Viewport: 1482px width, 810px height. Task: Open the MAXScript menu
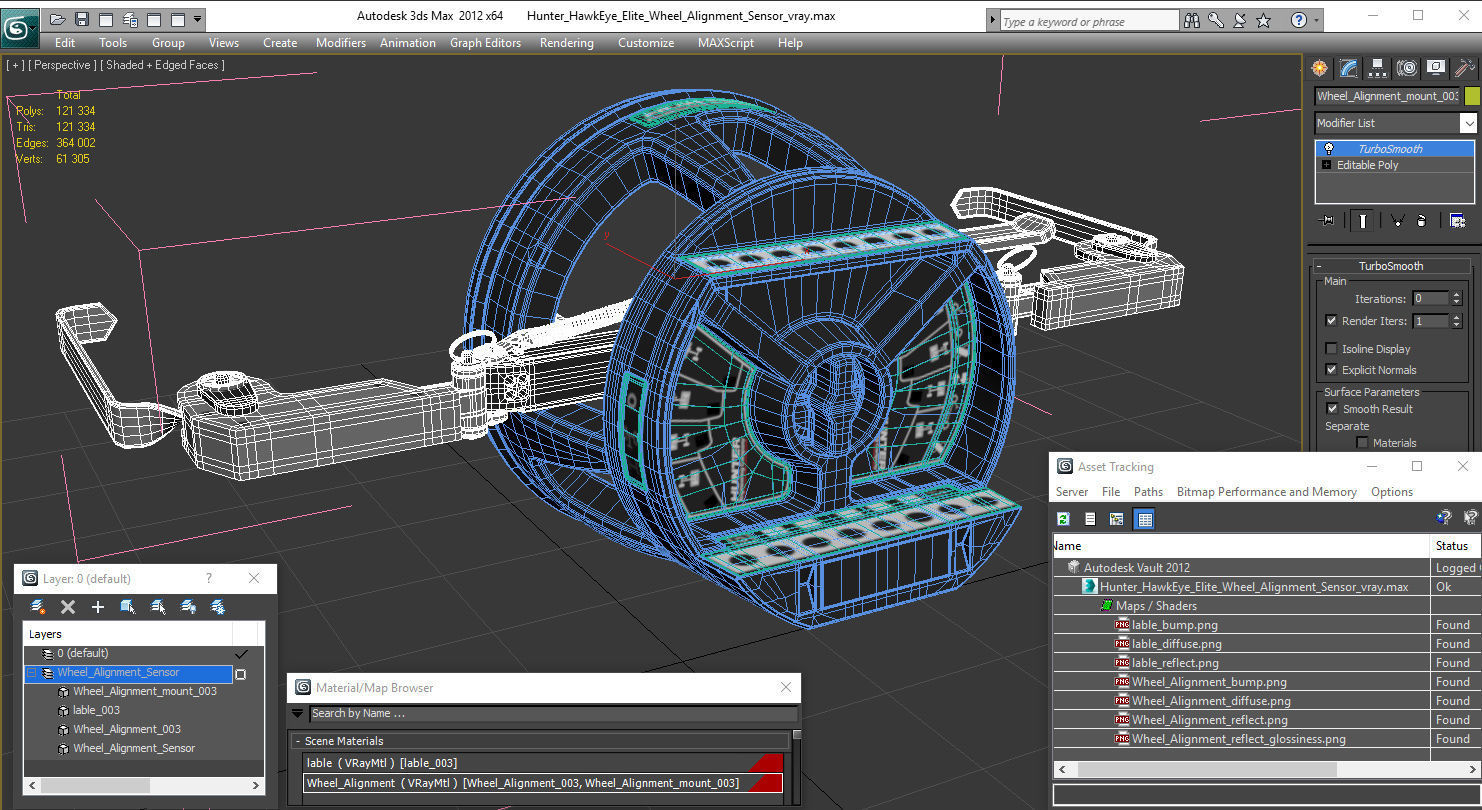[726, 43]
